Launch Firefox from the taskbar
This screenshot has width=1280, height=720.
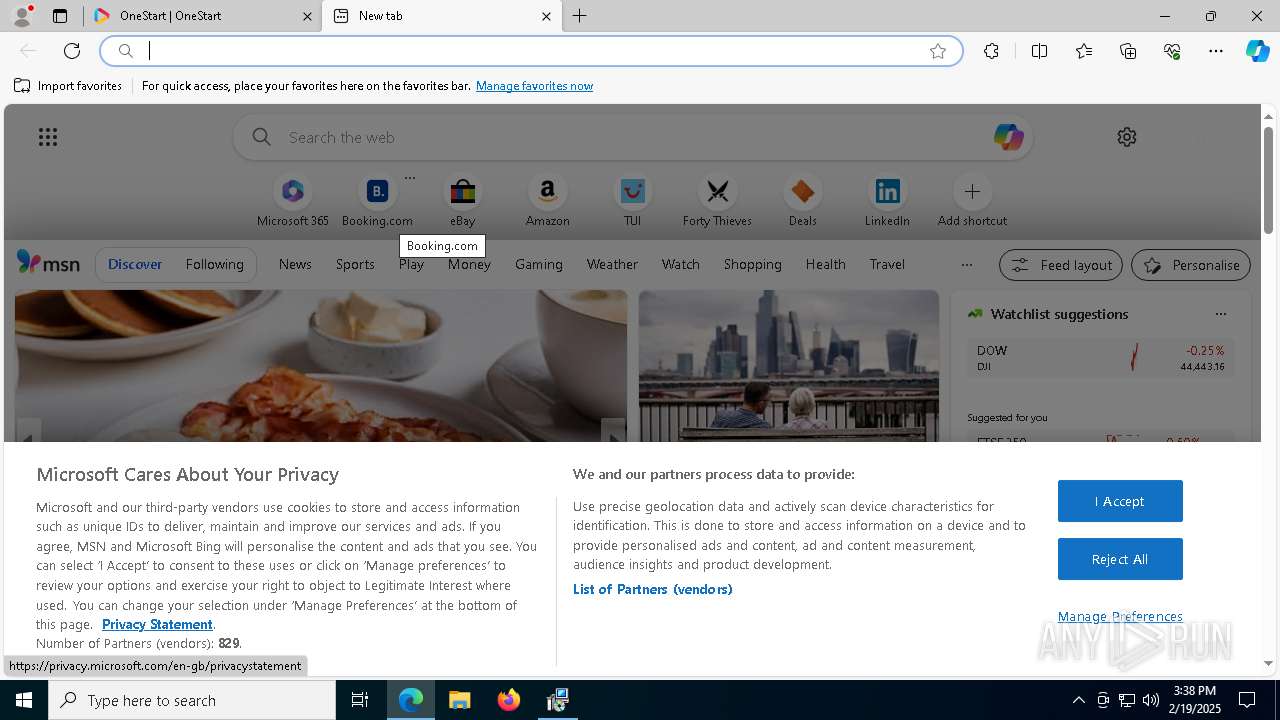point(509,700)
